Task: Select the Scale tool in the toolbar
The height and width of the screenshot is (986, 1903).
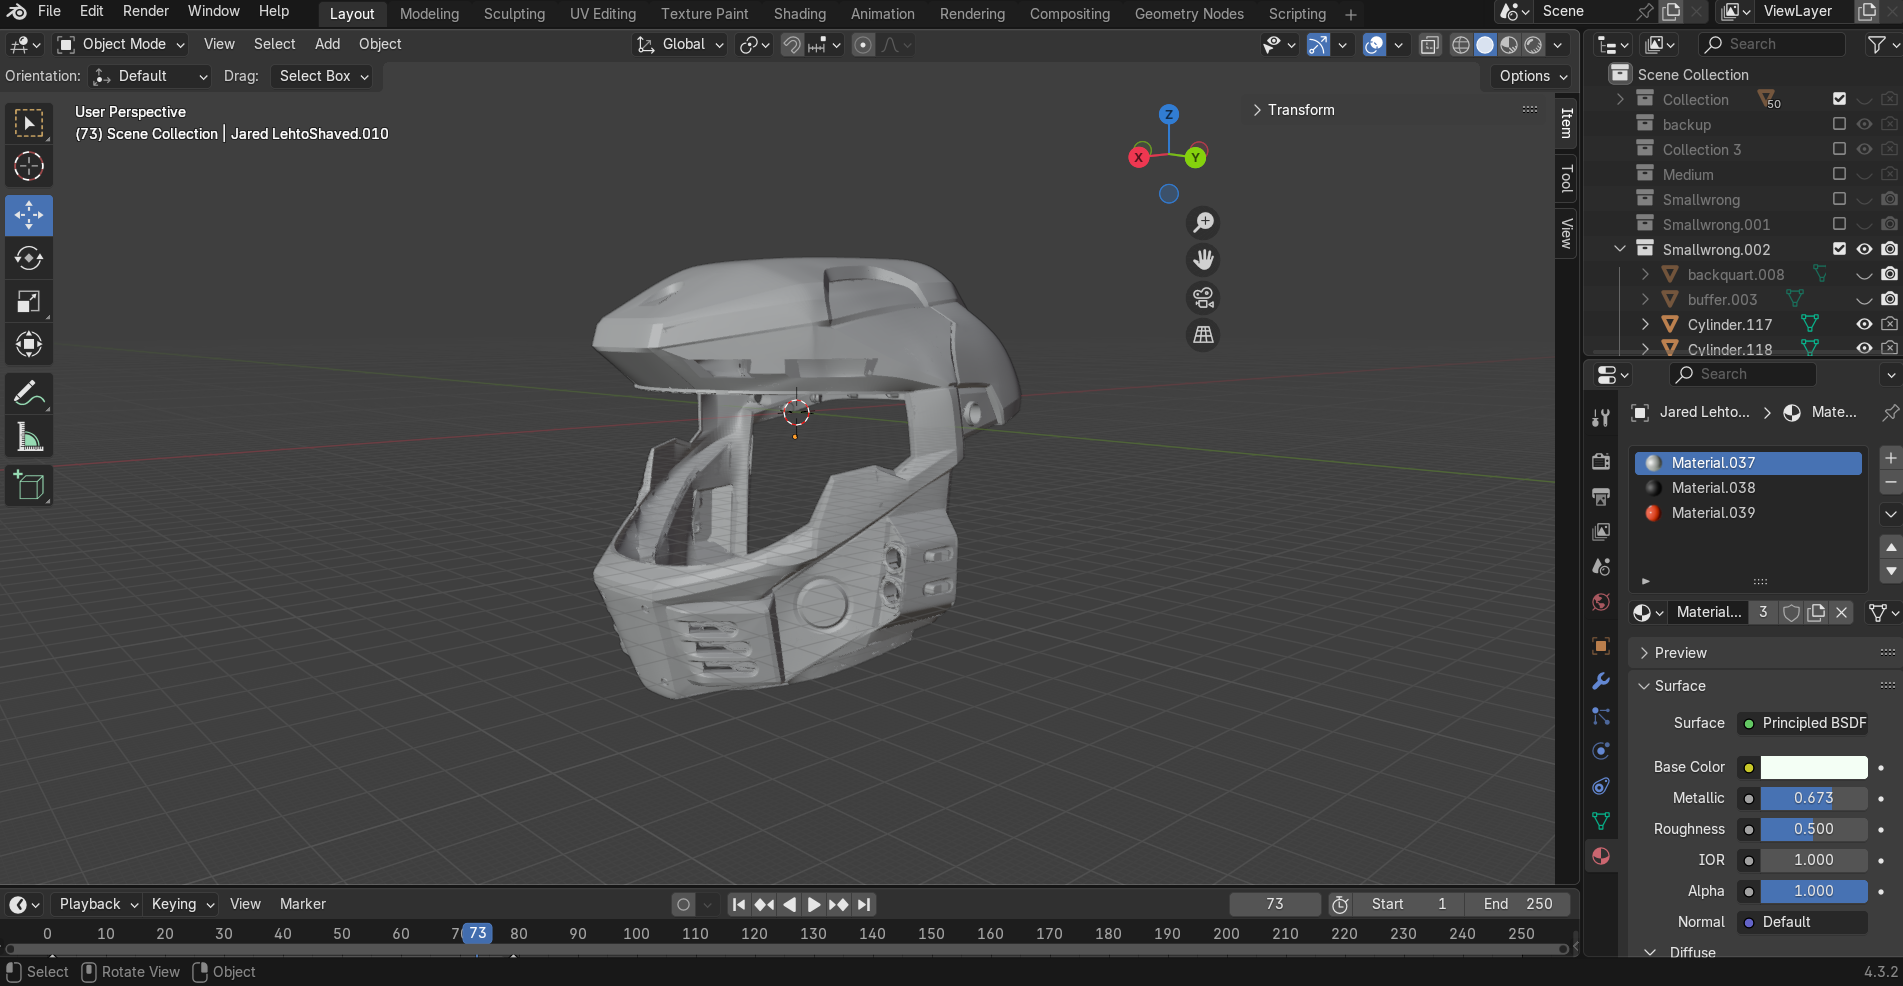Action: [x=28, y=301]
